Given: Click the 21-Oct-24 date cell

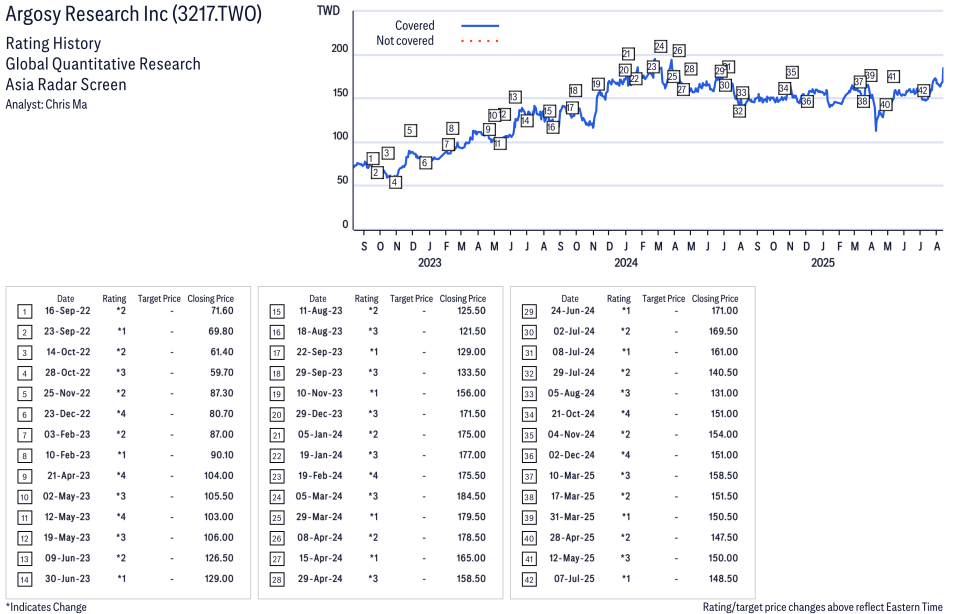Looking at the screenshot, I should click(573, 414).
